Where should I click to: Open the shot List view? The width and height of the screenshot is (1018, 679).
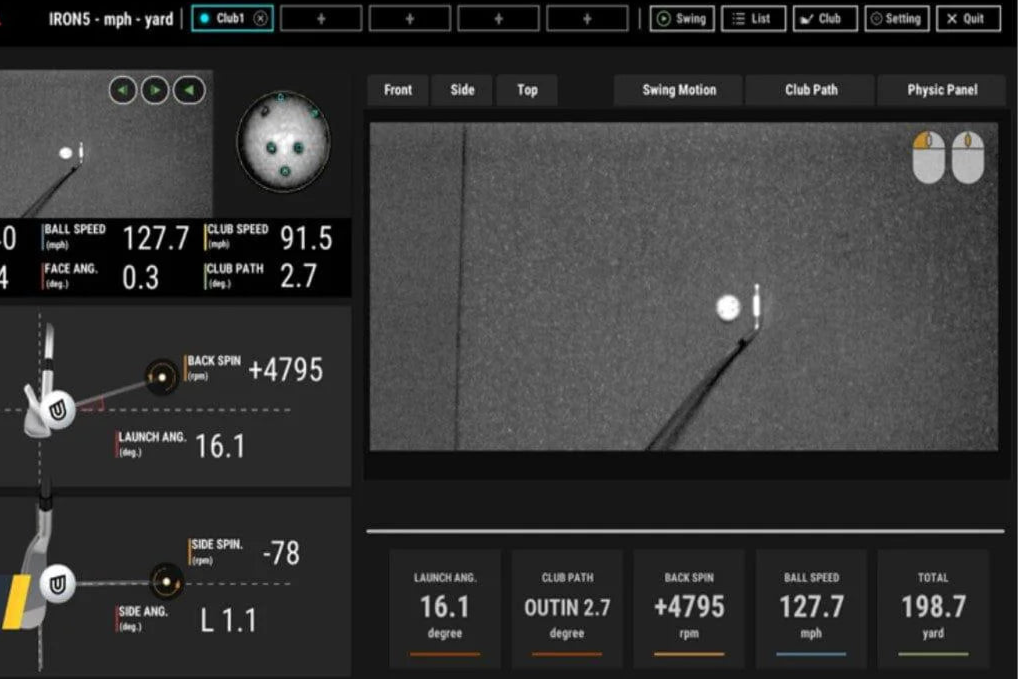point(753,18)
